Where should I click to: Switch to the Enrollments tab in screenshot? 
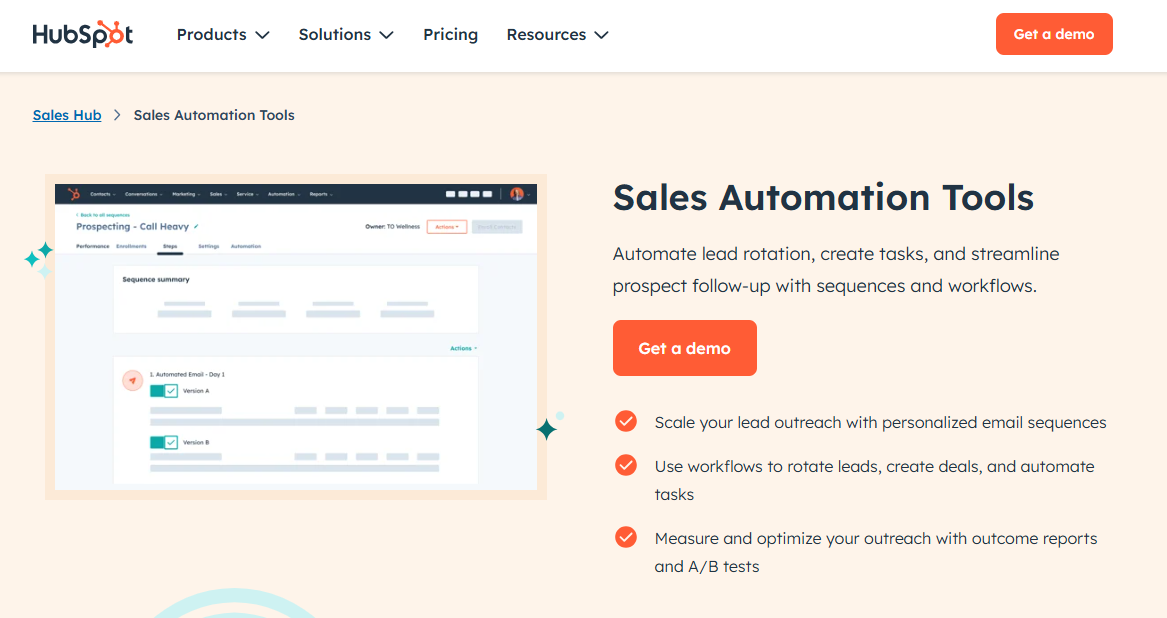pos(131,246)
